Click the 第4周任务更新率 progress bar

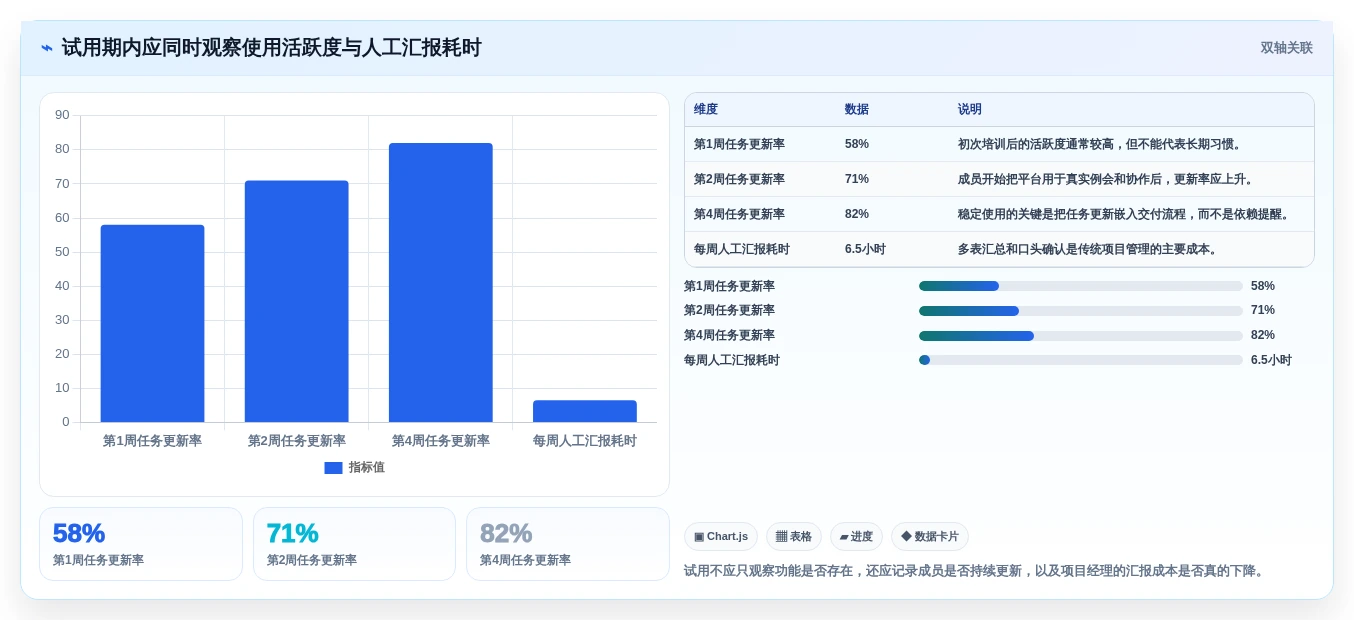click(x=1081, y=336)
